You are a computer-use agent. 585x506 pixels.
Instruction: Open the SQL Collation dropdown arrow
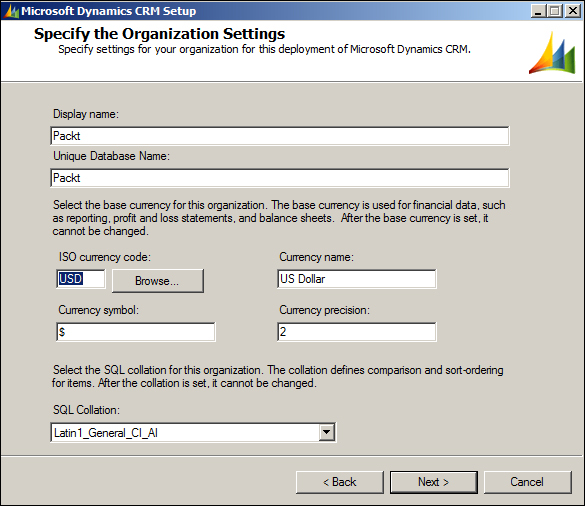pos(326,432)
